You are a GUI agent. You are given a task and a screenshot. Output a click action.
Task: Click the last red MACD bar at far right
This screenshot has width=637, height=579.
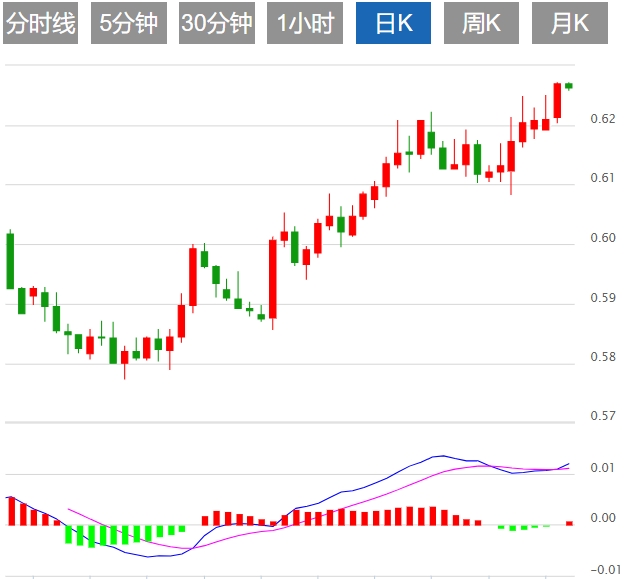(569, 523)
